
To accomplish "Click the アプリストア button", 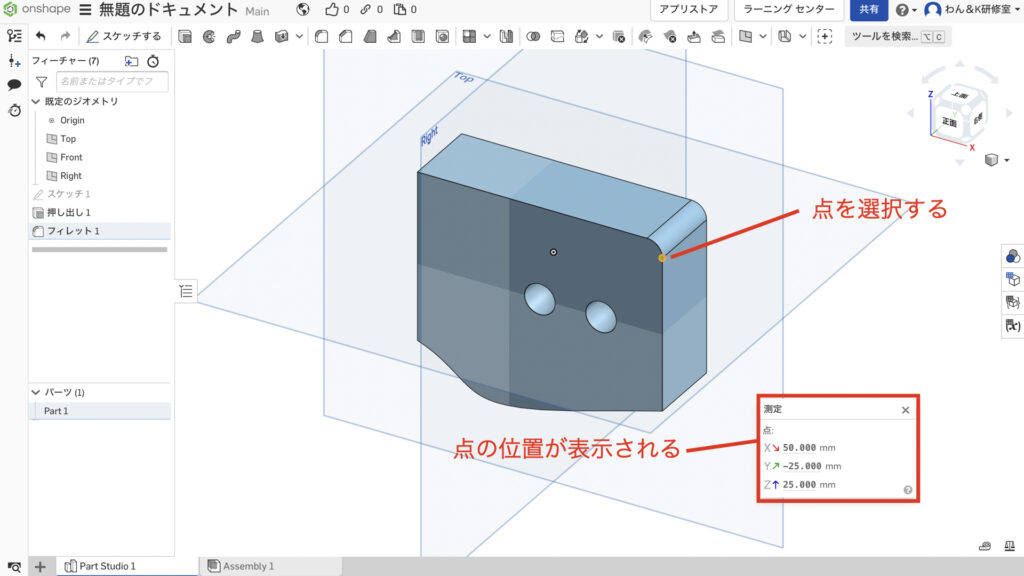I will (x=688, y=10).
